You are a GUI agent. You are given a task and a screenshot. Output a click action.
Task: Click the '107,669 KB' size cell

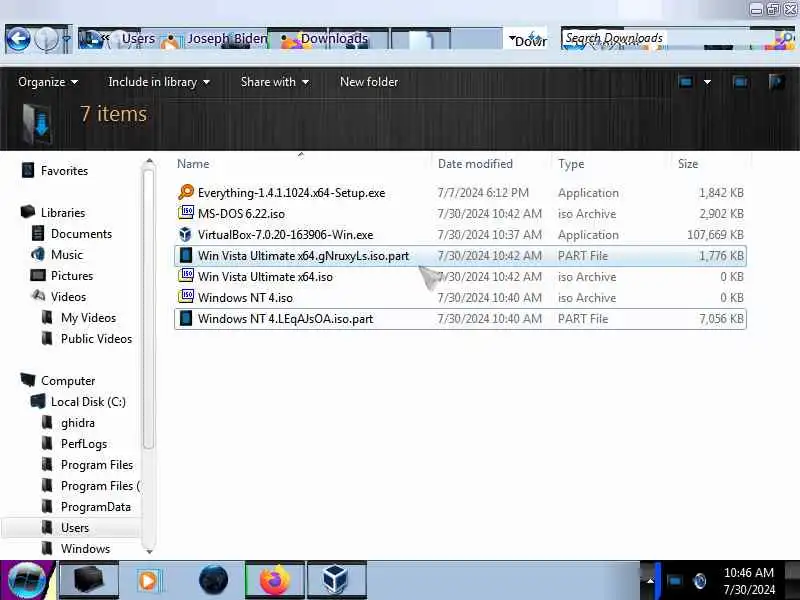(x=715, y=235)
